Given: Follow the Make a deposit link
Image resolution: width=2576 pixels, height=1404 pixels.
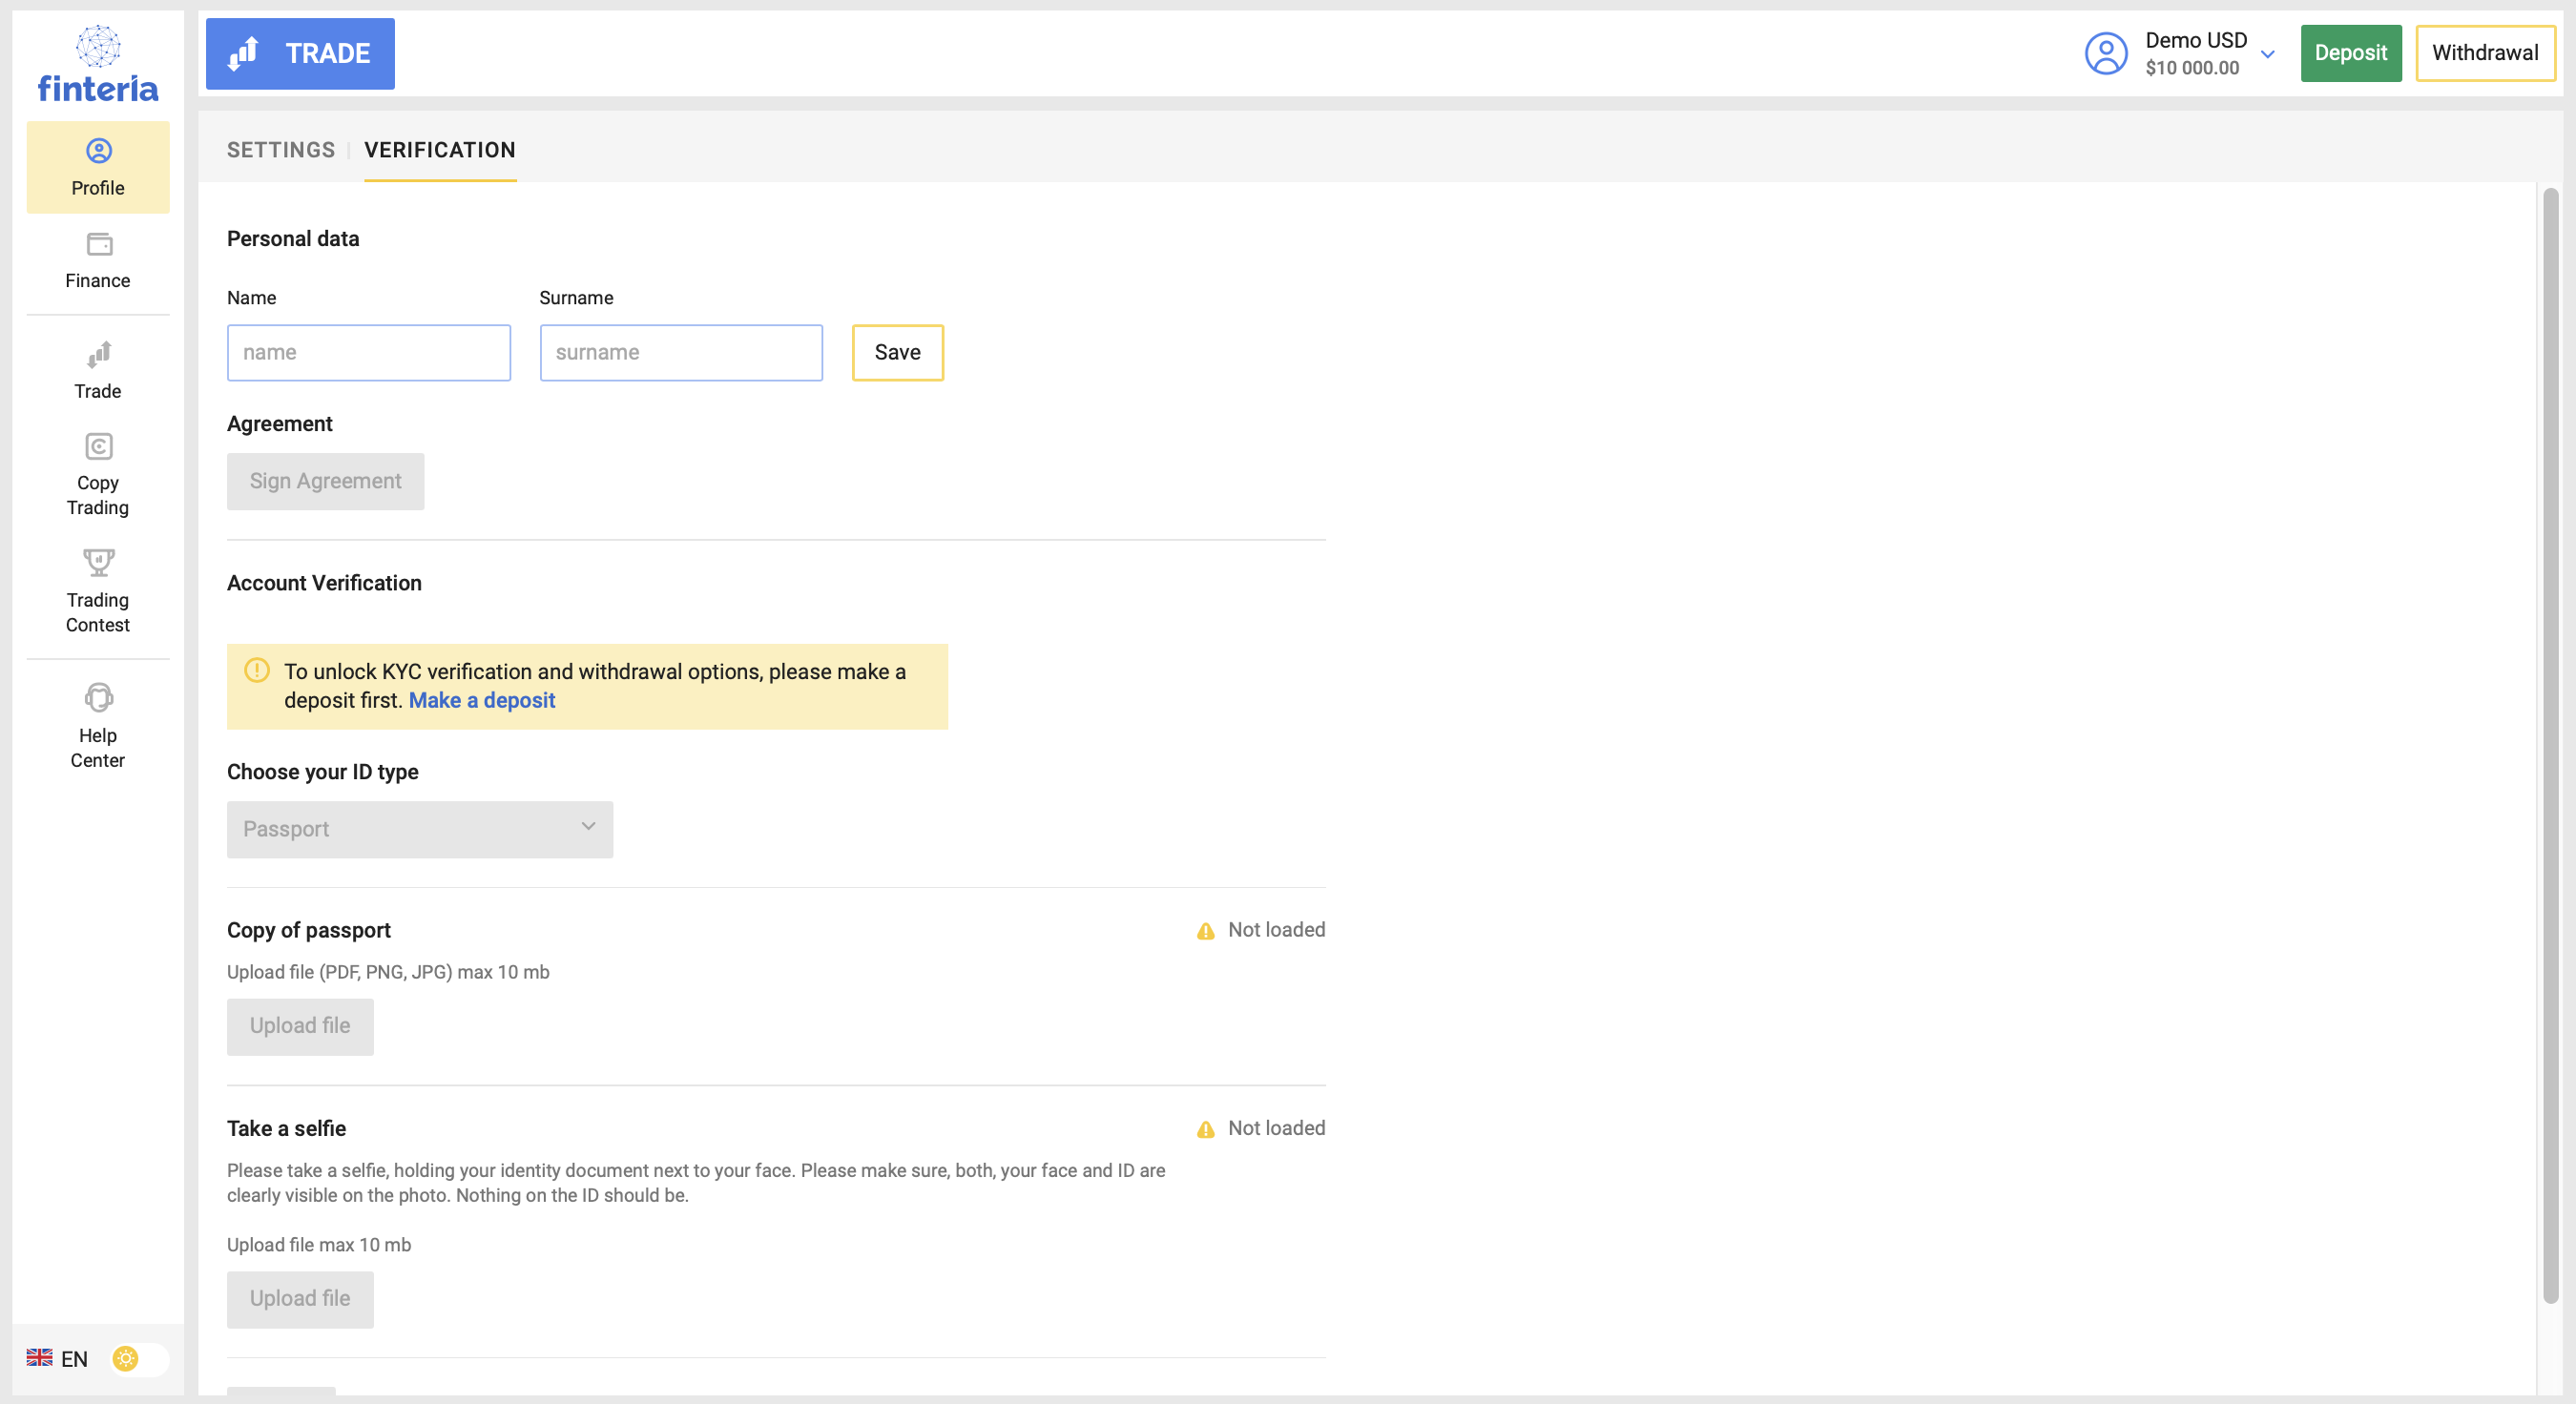Looking at the screenshot, I should point(481,700).
